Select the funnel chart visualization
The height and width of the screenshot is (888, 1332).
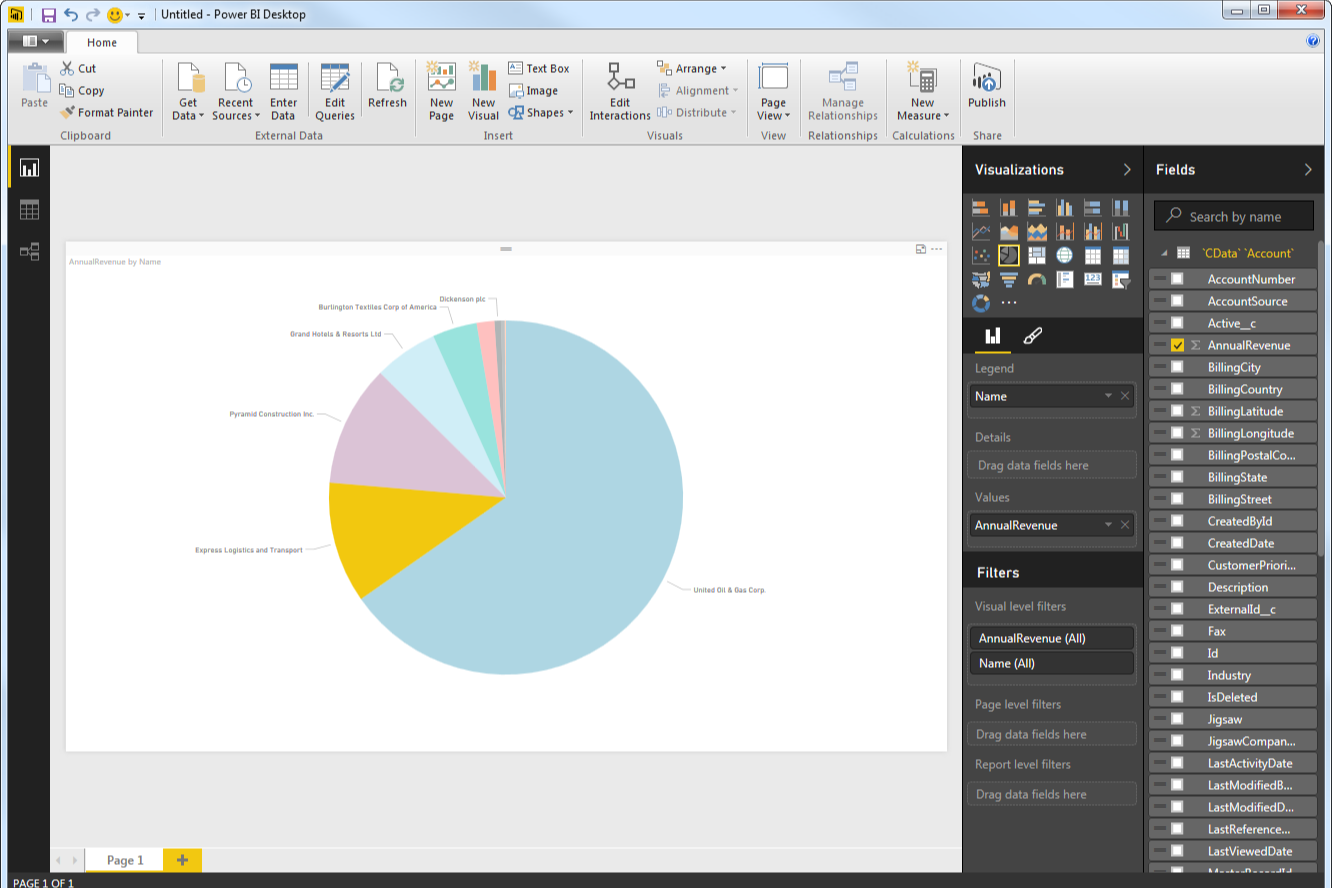click(1009, 280)
